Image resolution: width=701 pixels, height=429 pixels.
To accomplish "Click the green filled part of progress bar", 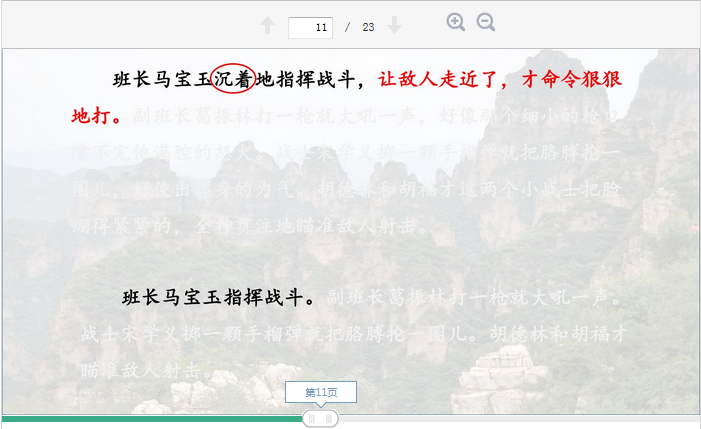I will click(x=152, y=419).
